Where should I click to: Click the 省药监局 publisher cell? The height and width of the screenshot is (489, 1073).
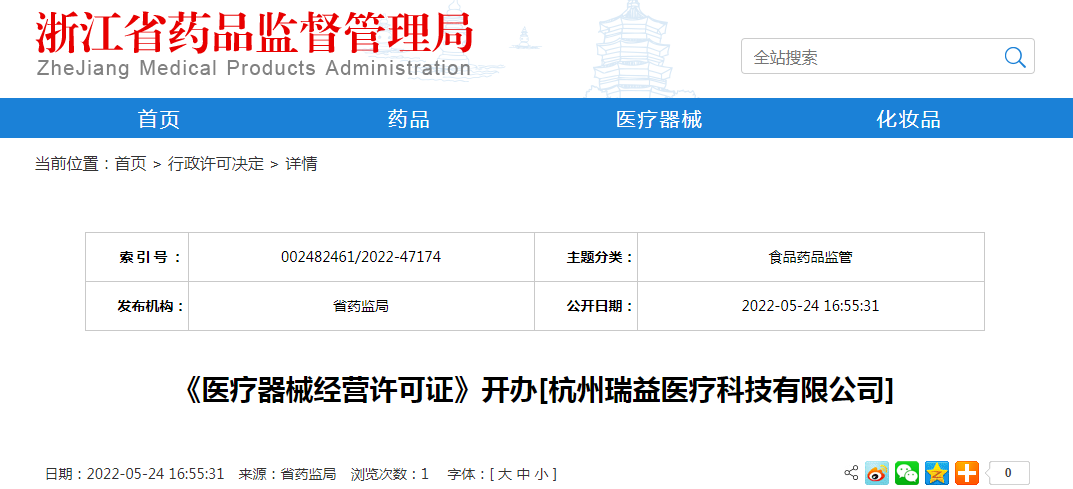pos(361,306)
